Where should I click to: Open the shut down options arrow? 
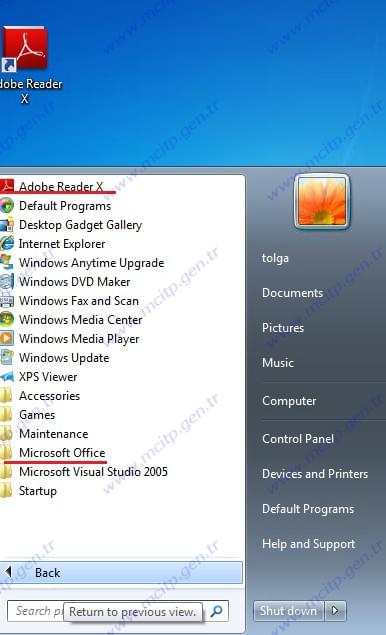coord(335,611)
